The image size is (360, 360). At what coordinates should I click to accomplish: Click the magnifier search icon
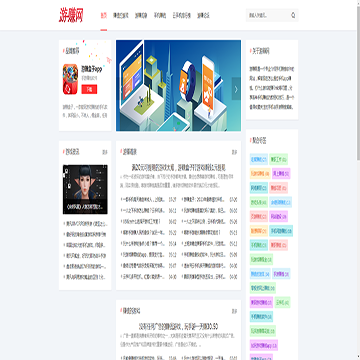click(x=293, y=15)
